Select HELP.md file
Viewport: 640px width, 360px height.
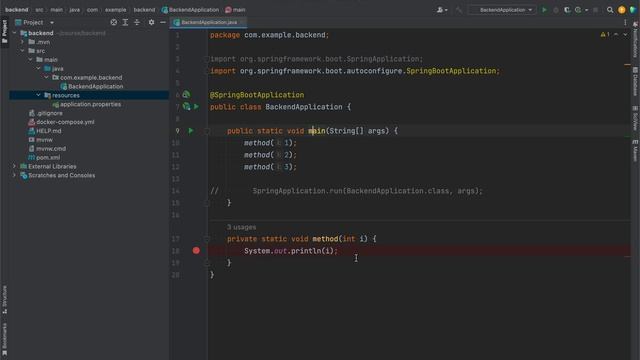click(45, 131)
